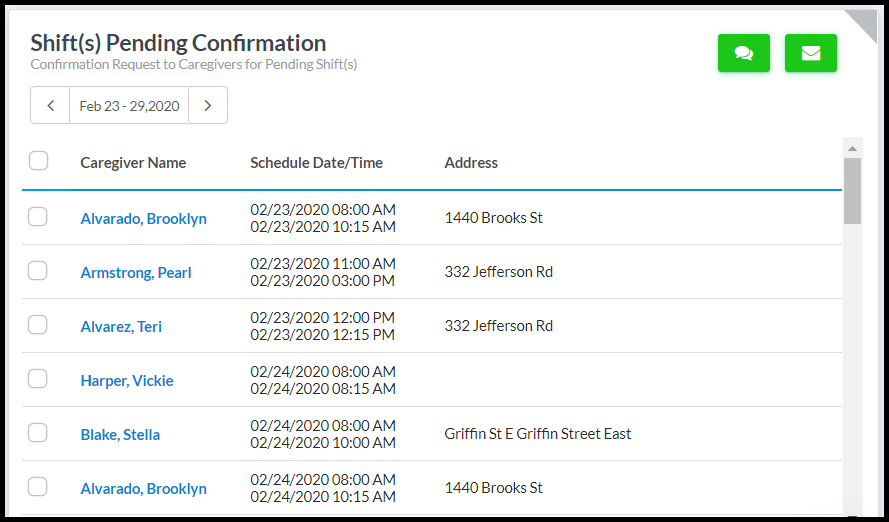Viewport: 889px width, 522px height.
Task: Click the folded corner at top right
Action: [x=864, y=22]
